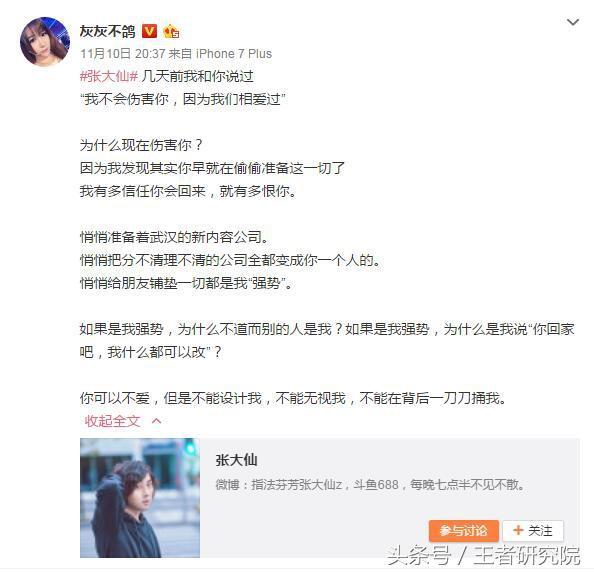Screen dimensions: 594x574
Task: Click the iPhone 7 Plus source link
Action: [x=234, y=54]
